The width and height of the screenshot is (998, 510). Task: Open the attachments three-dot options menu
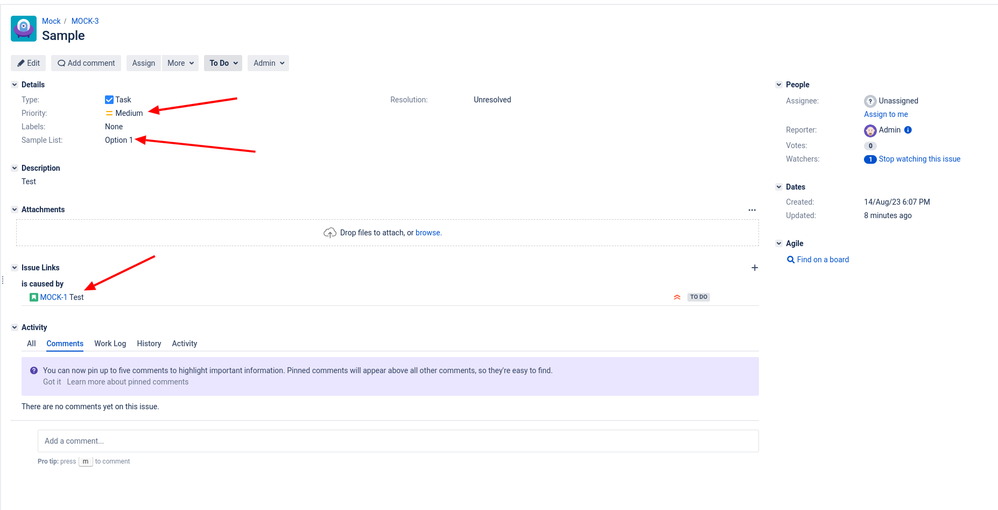tap(752, 209)
